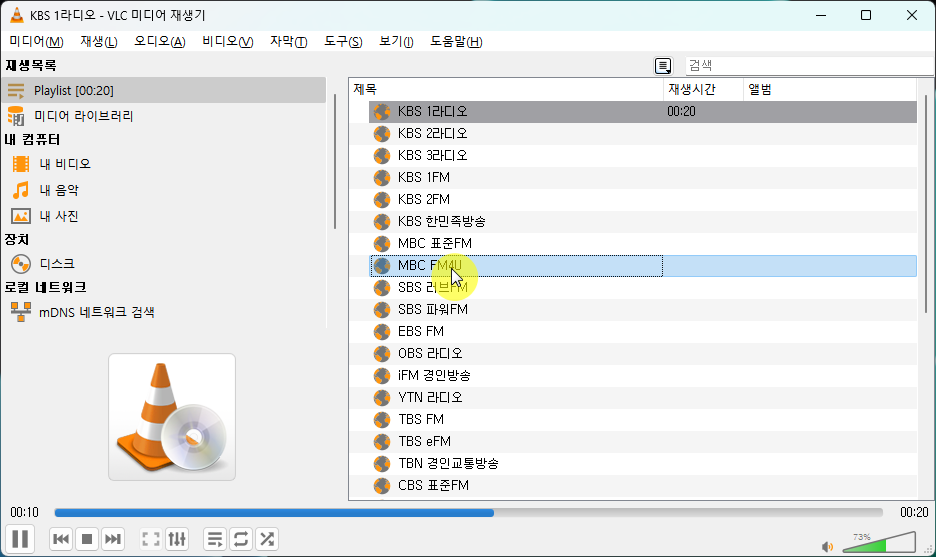936x557 pixels.
Task: Click the 00:20 total time label
Action: click(x=914, y=512)
